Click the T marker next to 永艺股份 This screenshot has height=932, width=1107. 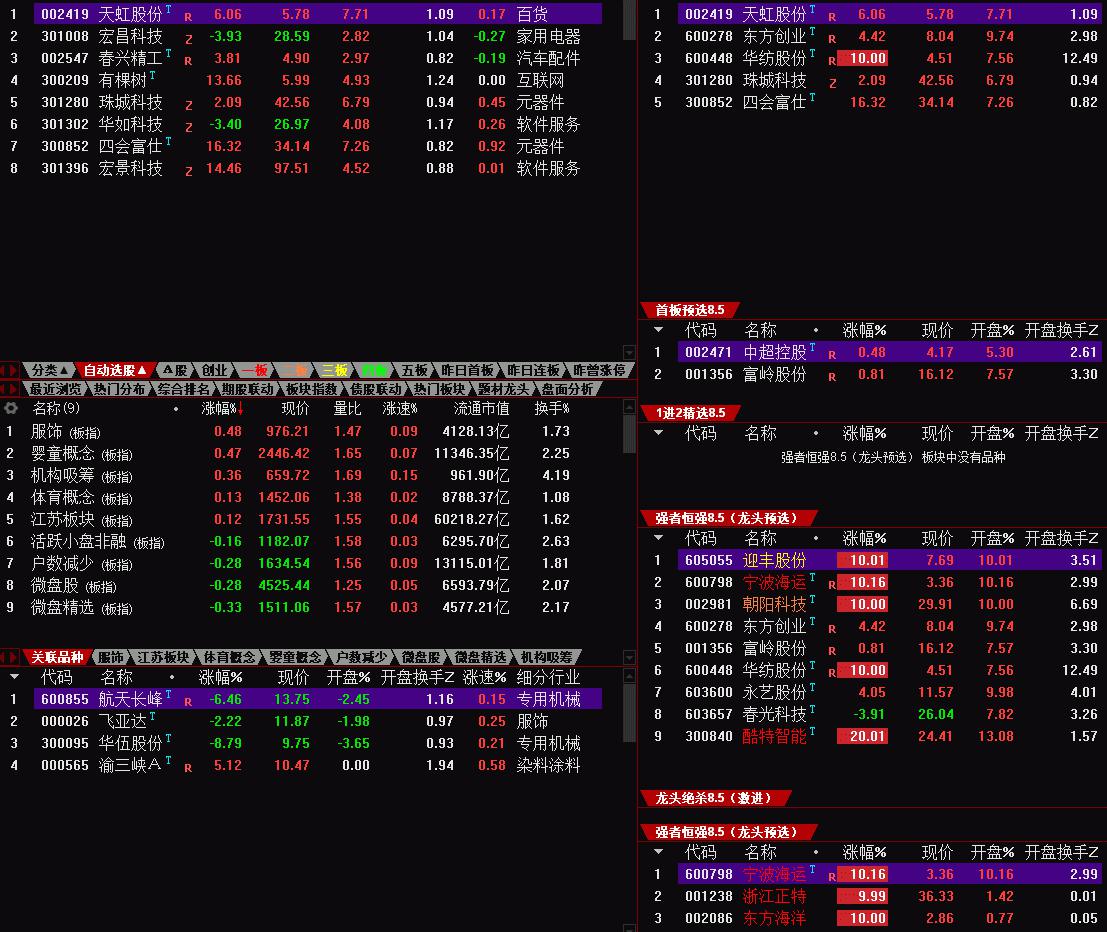[813, 688]
